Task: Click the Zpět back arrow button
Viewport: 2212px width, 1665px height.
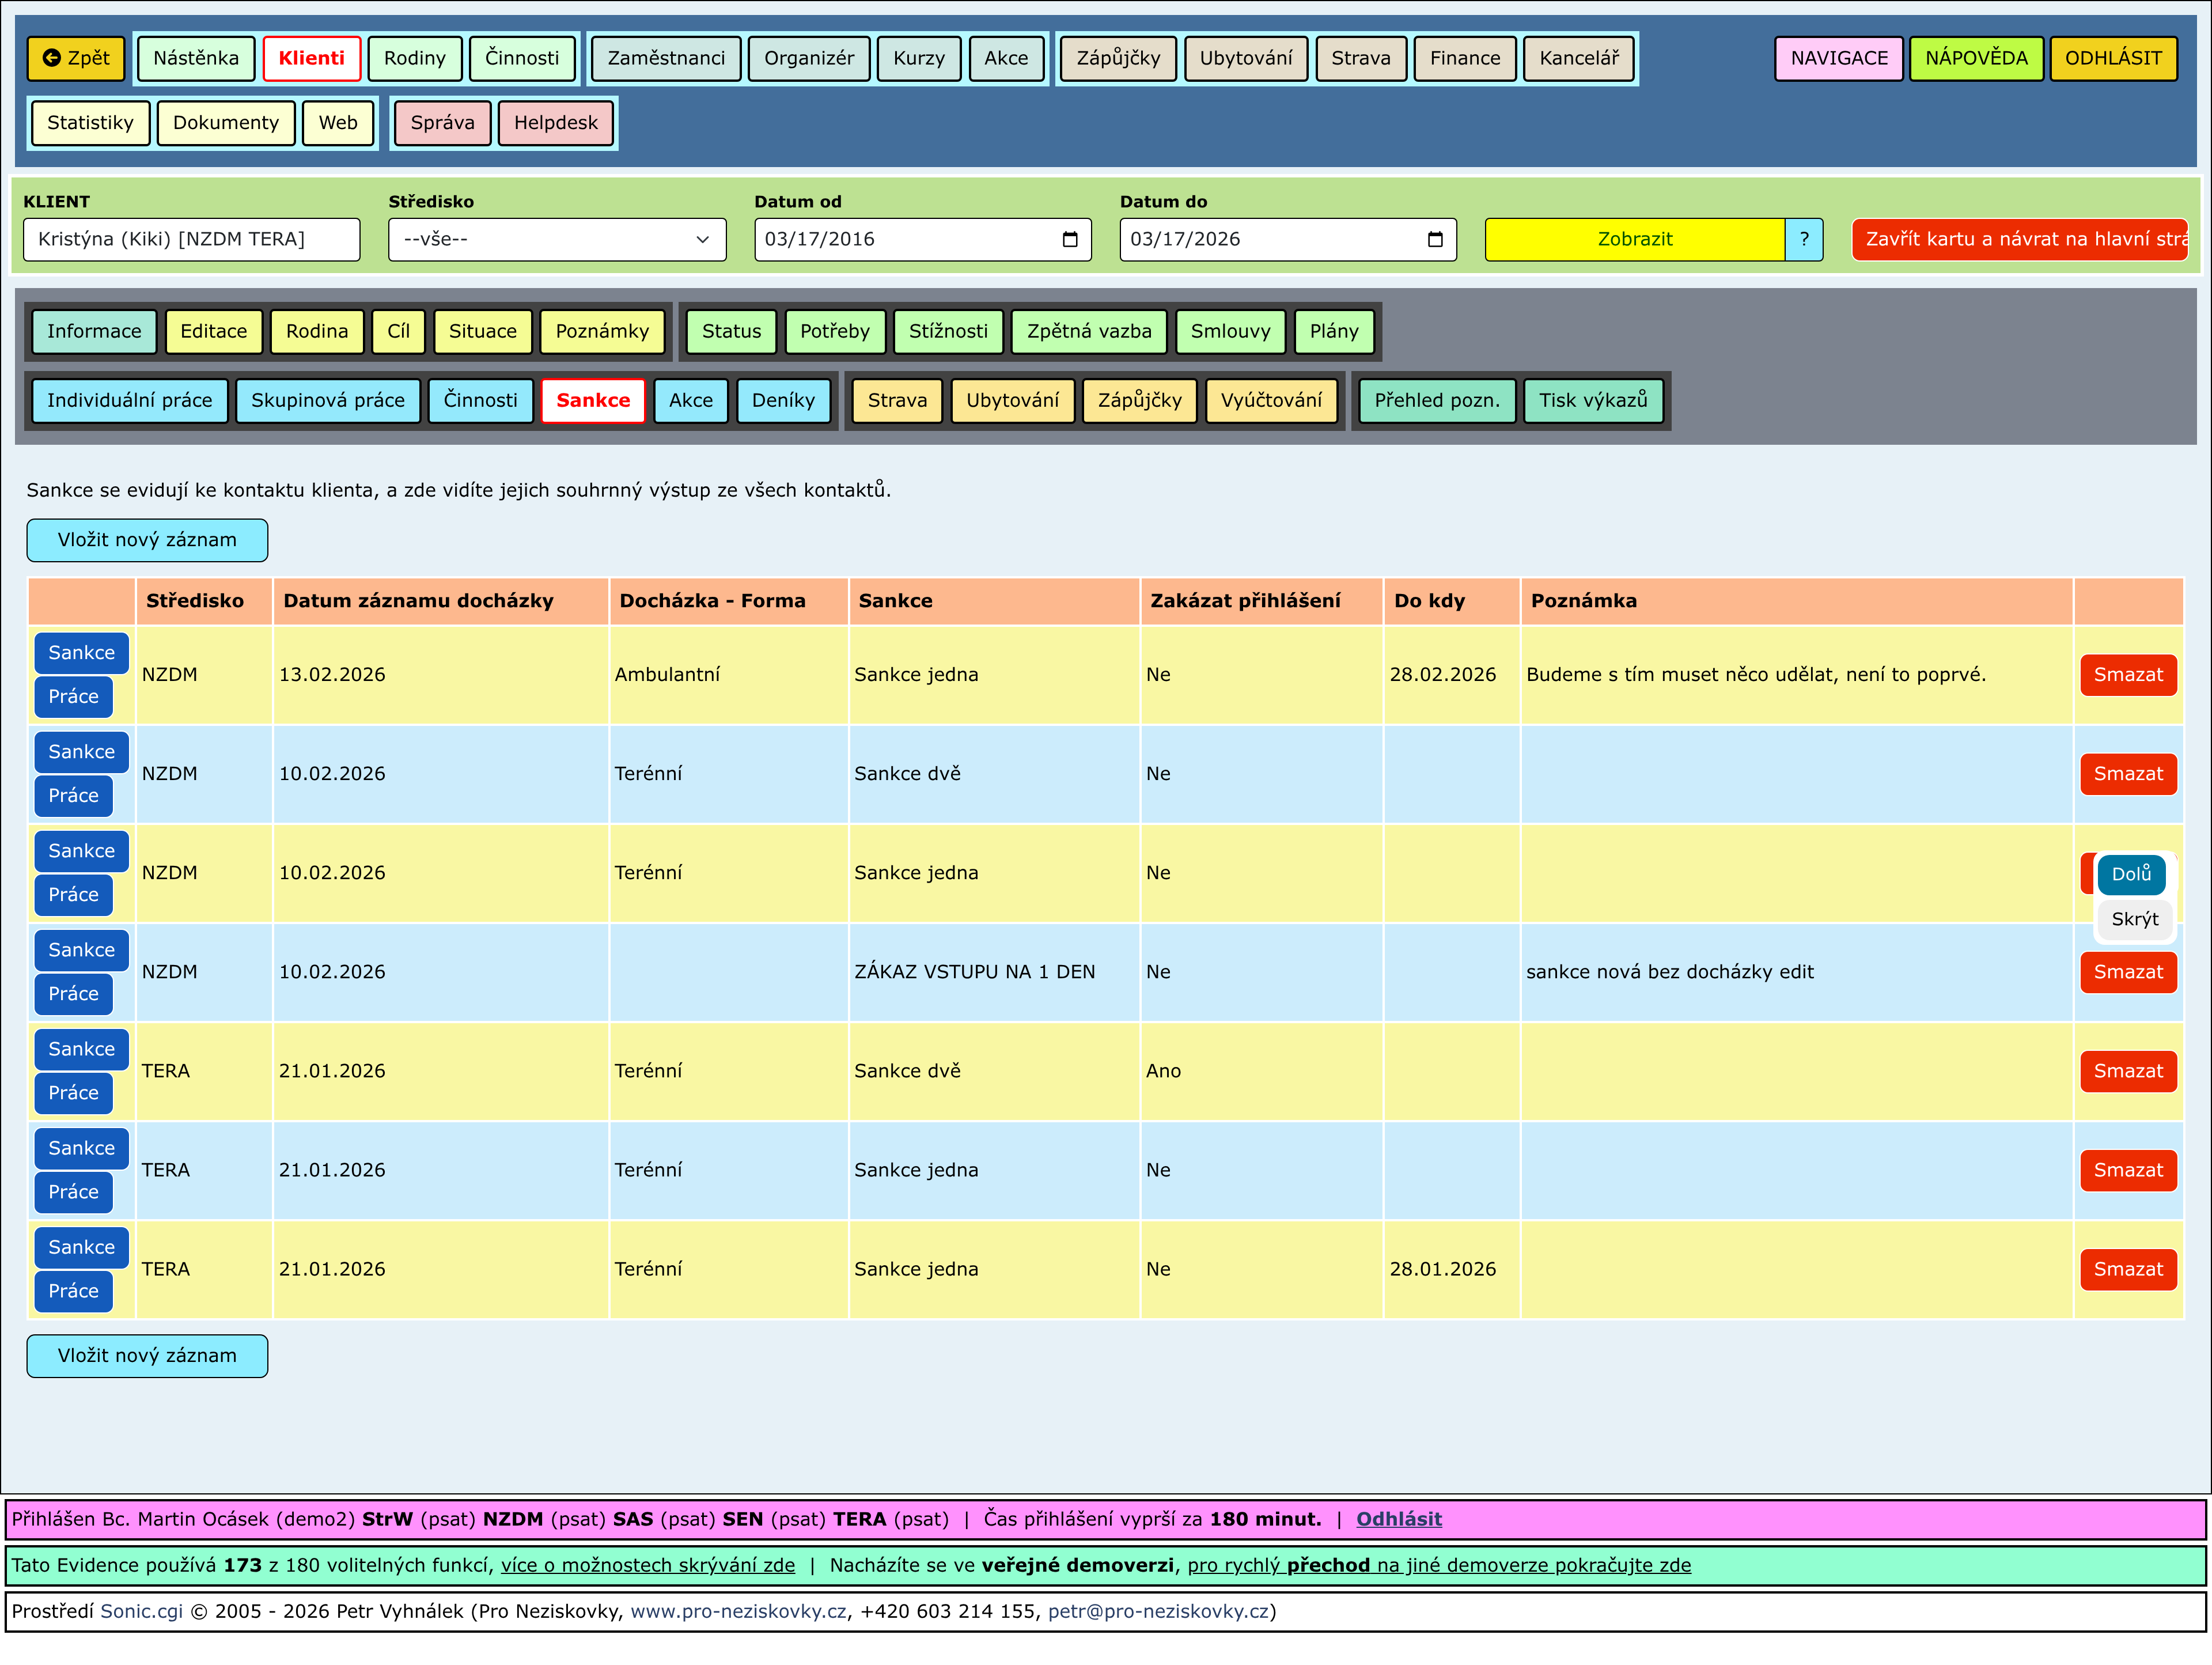Action: click(x=76, y=58)
